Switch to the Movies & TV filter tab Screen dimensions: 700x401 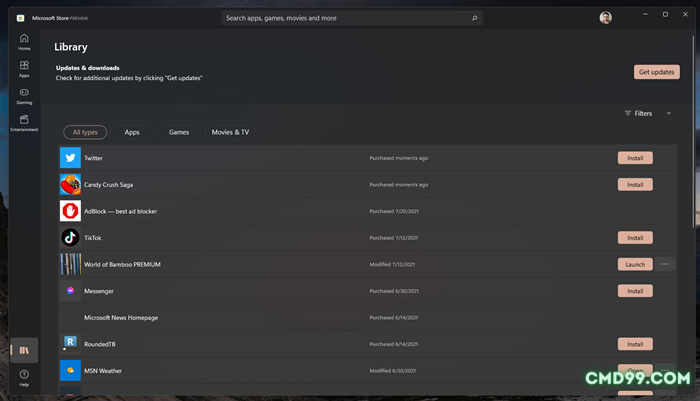(x=230, y=132)
